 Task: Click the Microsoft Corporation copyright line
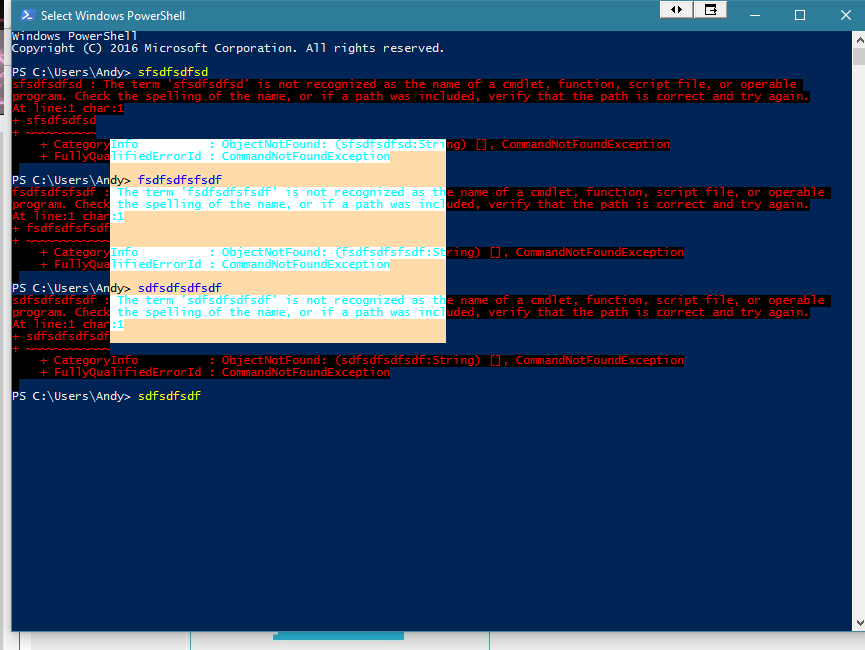pos(228,48)
